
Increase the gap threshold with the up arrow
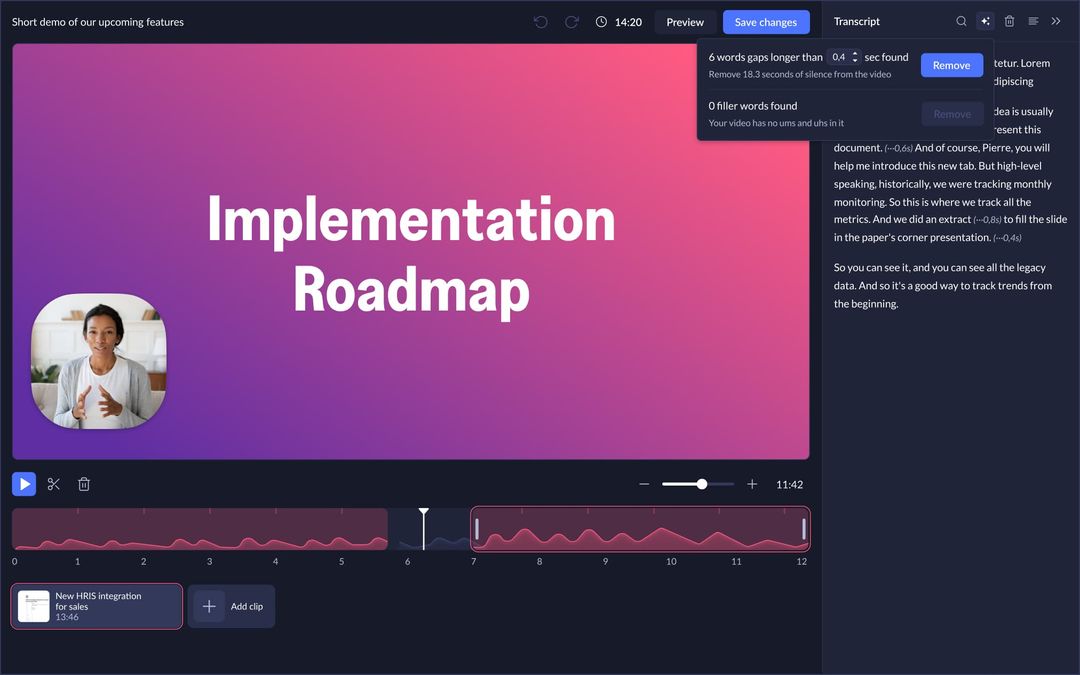click(855, 53)
